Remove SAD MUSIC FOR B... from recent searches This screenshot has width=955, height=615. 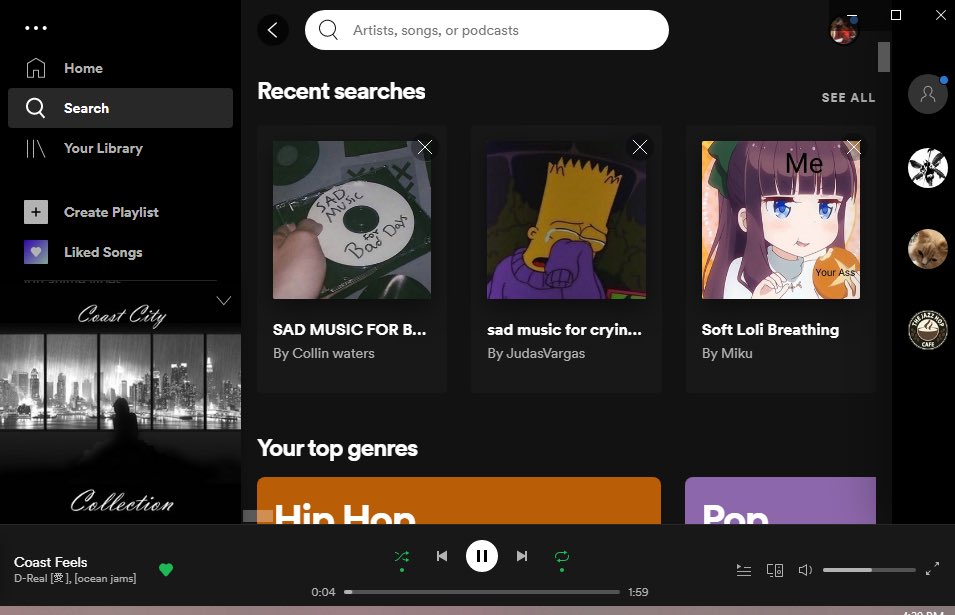[425, 147]
